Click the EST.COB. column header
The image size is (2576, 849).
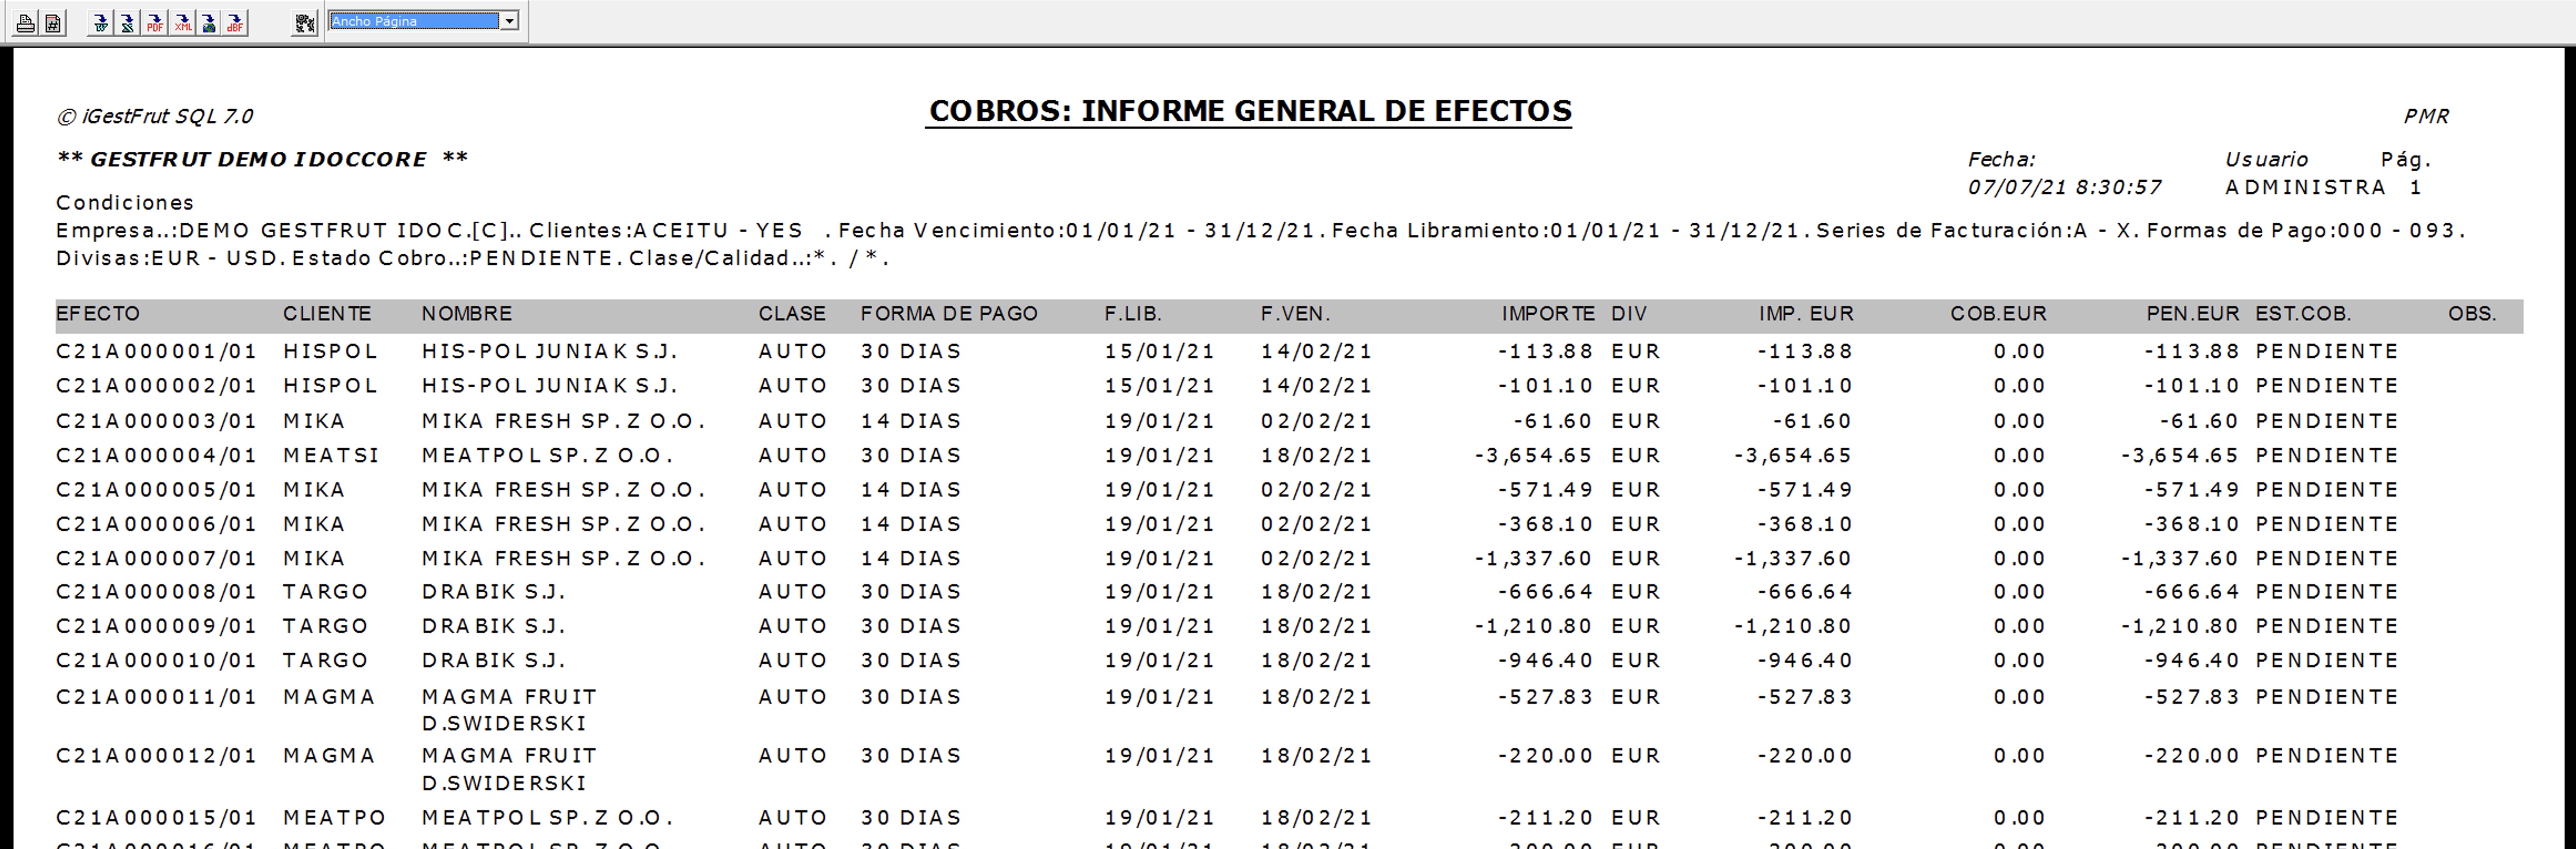click(2302, 314)
